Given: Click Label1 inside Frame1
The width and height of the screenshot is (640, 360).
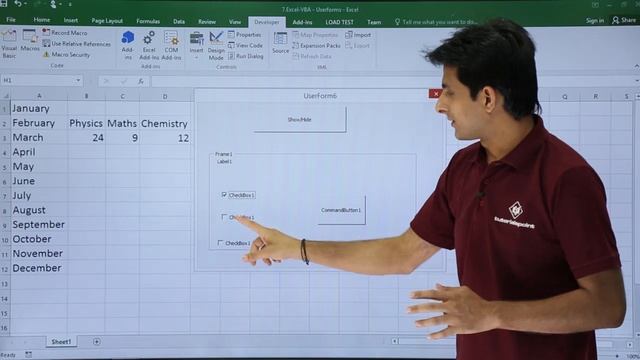Looking at the screenshot, I should click(x=224, y=161).
